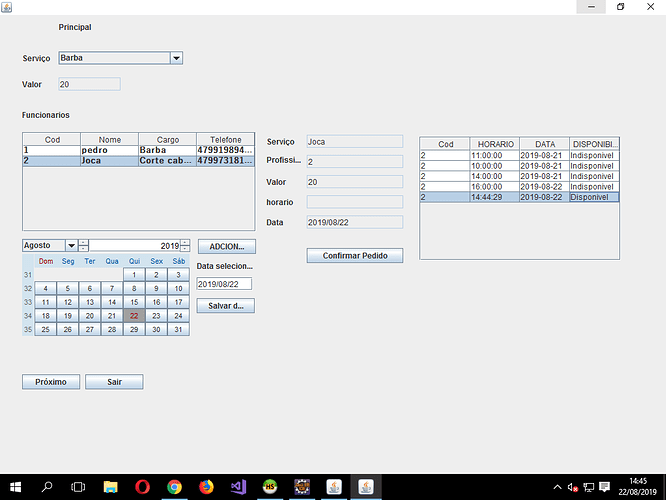The height and width of the screenshot is (500, 666).
Task: Click the Data selecion... field with 2019/08/22
Action: (224, 284)
